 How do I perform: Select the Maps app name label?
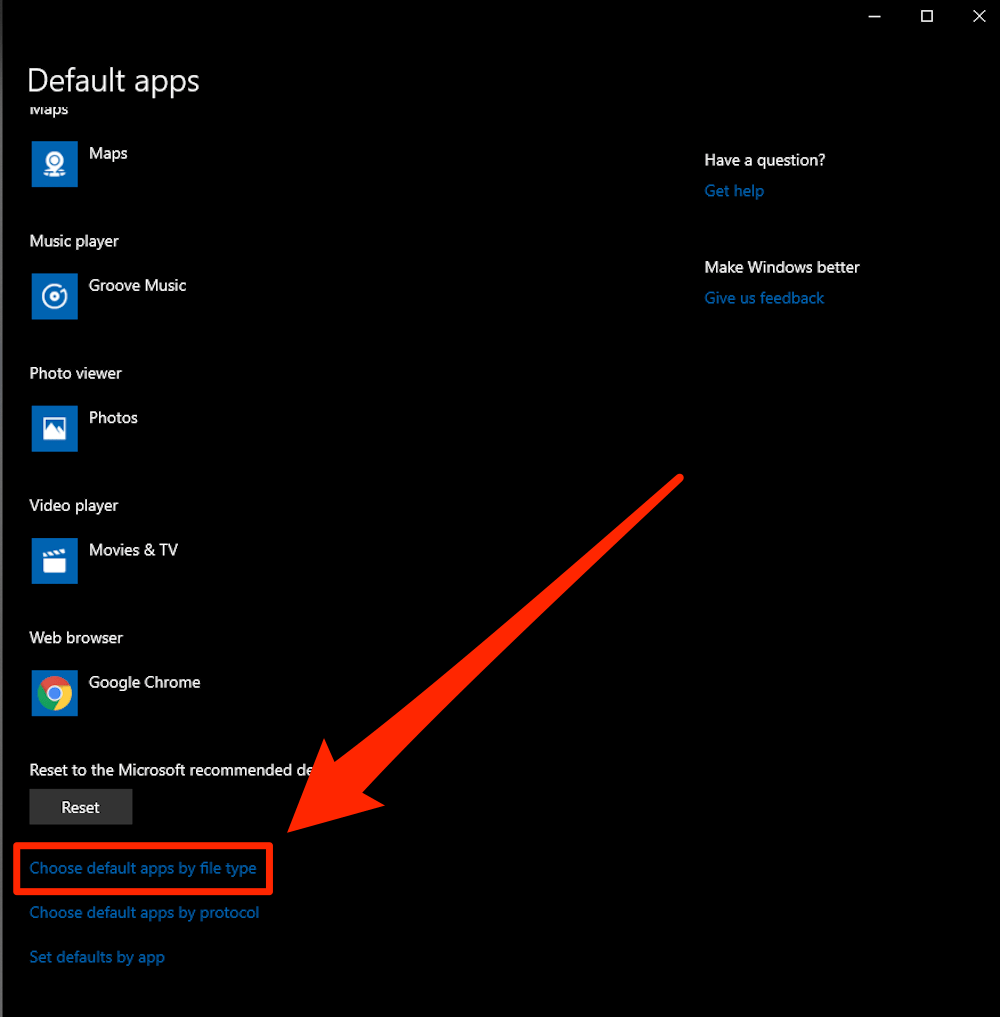(108, 154)
